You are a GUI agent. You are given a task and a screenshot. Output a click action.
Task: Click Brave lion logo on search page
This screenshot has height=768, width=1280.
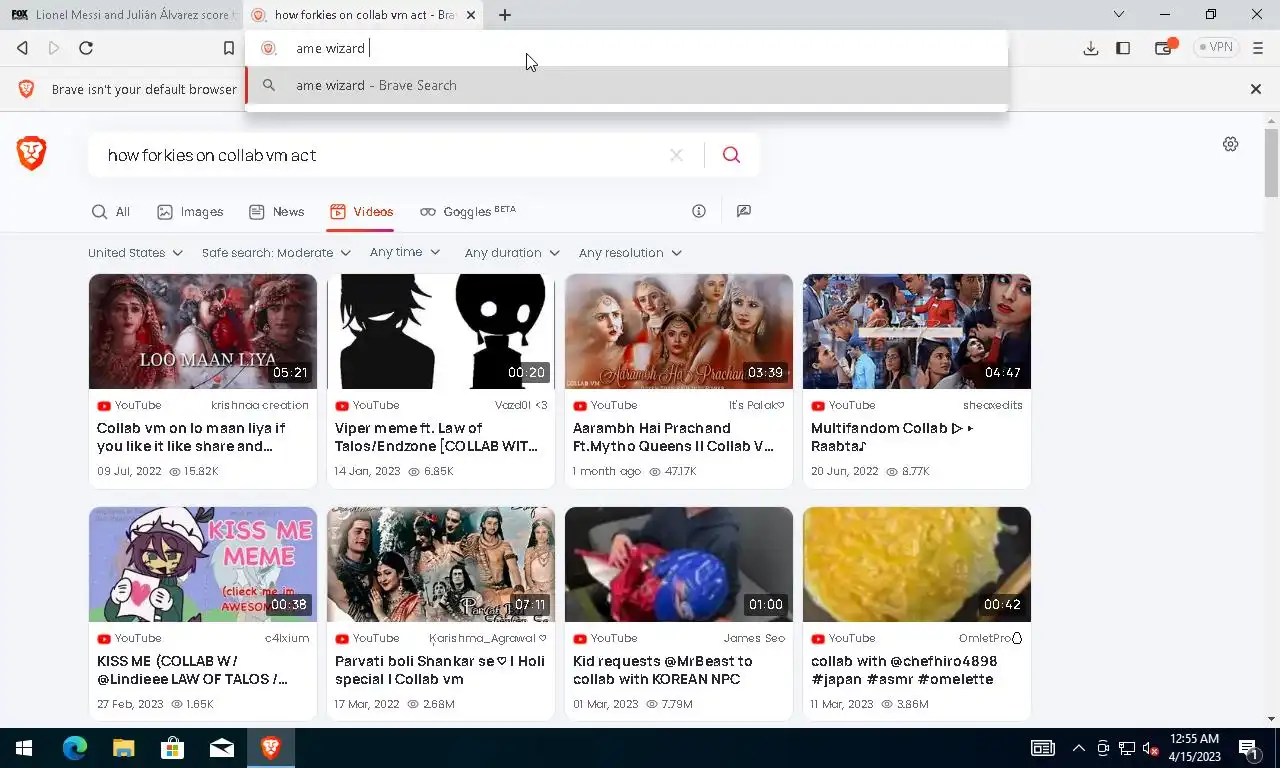[x=32, y=153]
